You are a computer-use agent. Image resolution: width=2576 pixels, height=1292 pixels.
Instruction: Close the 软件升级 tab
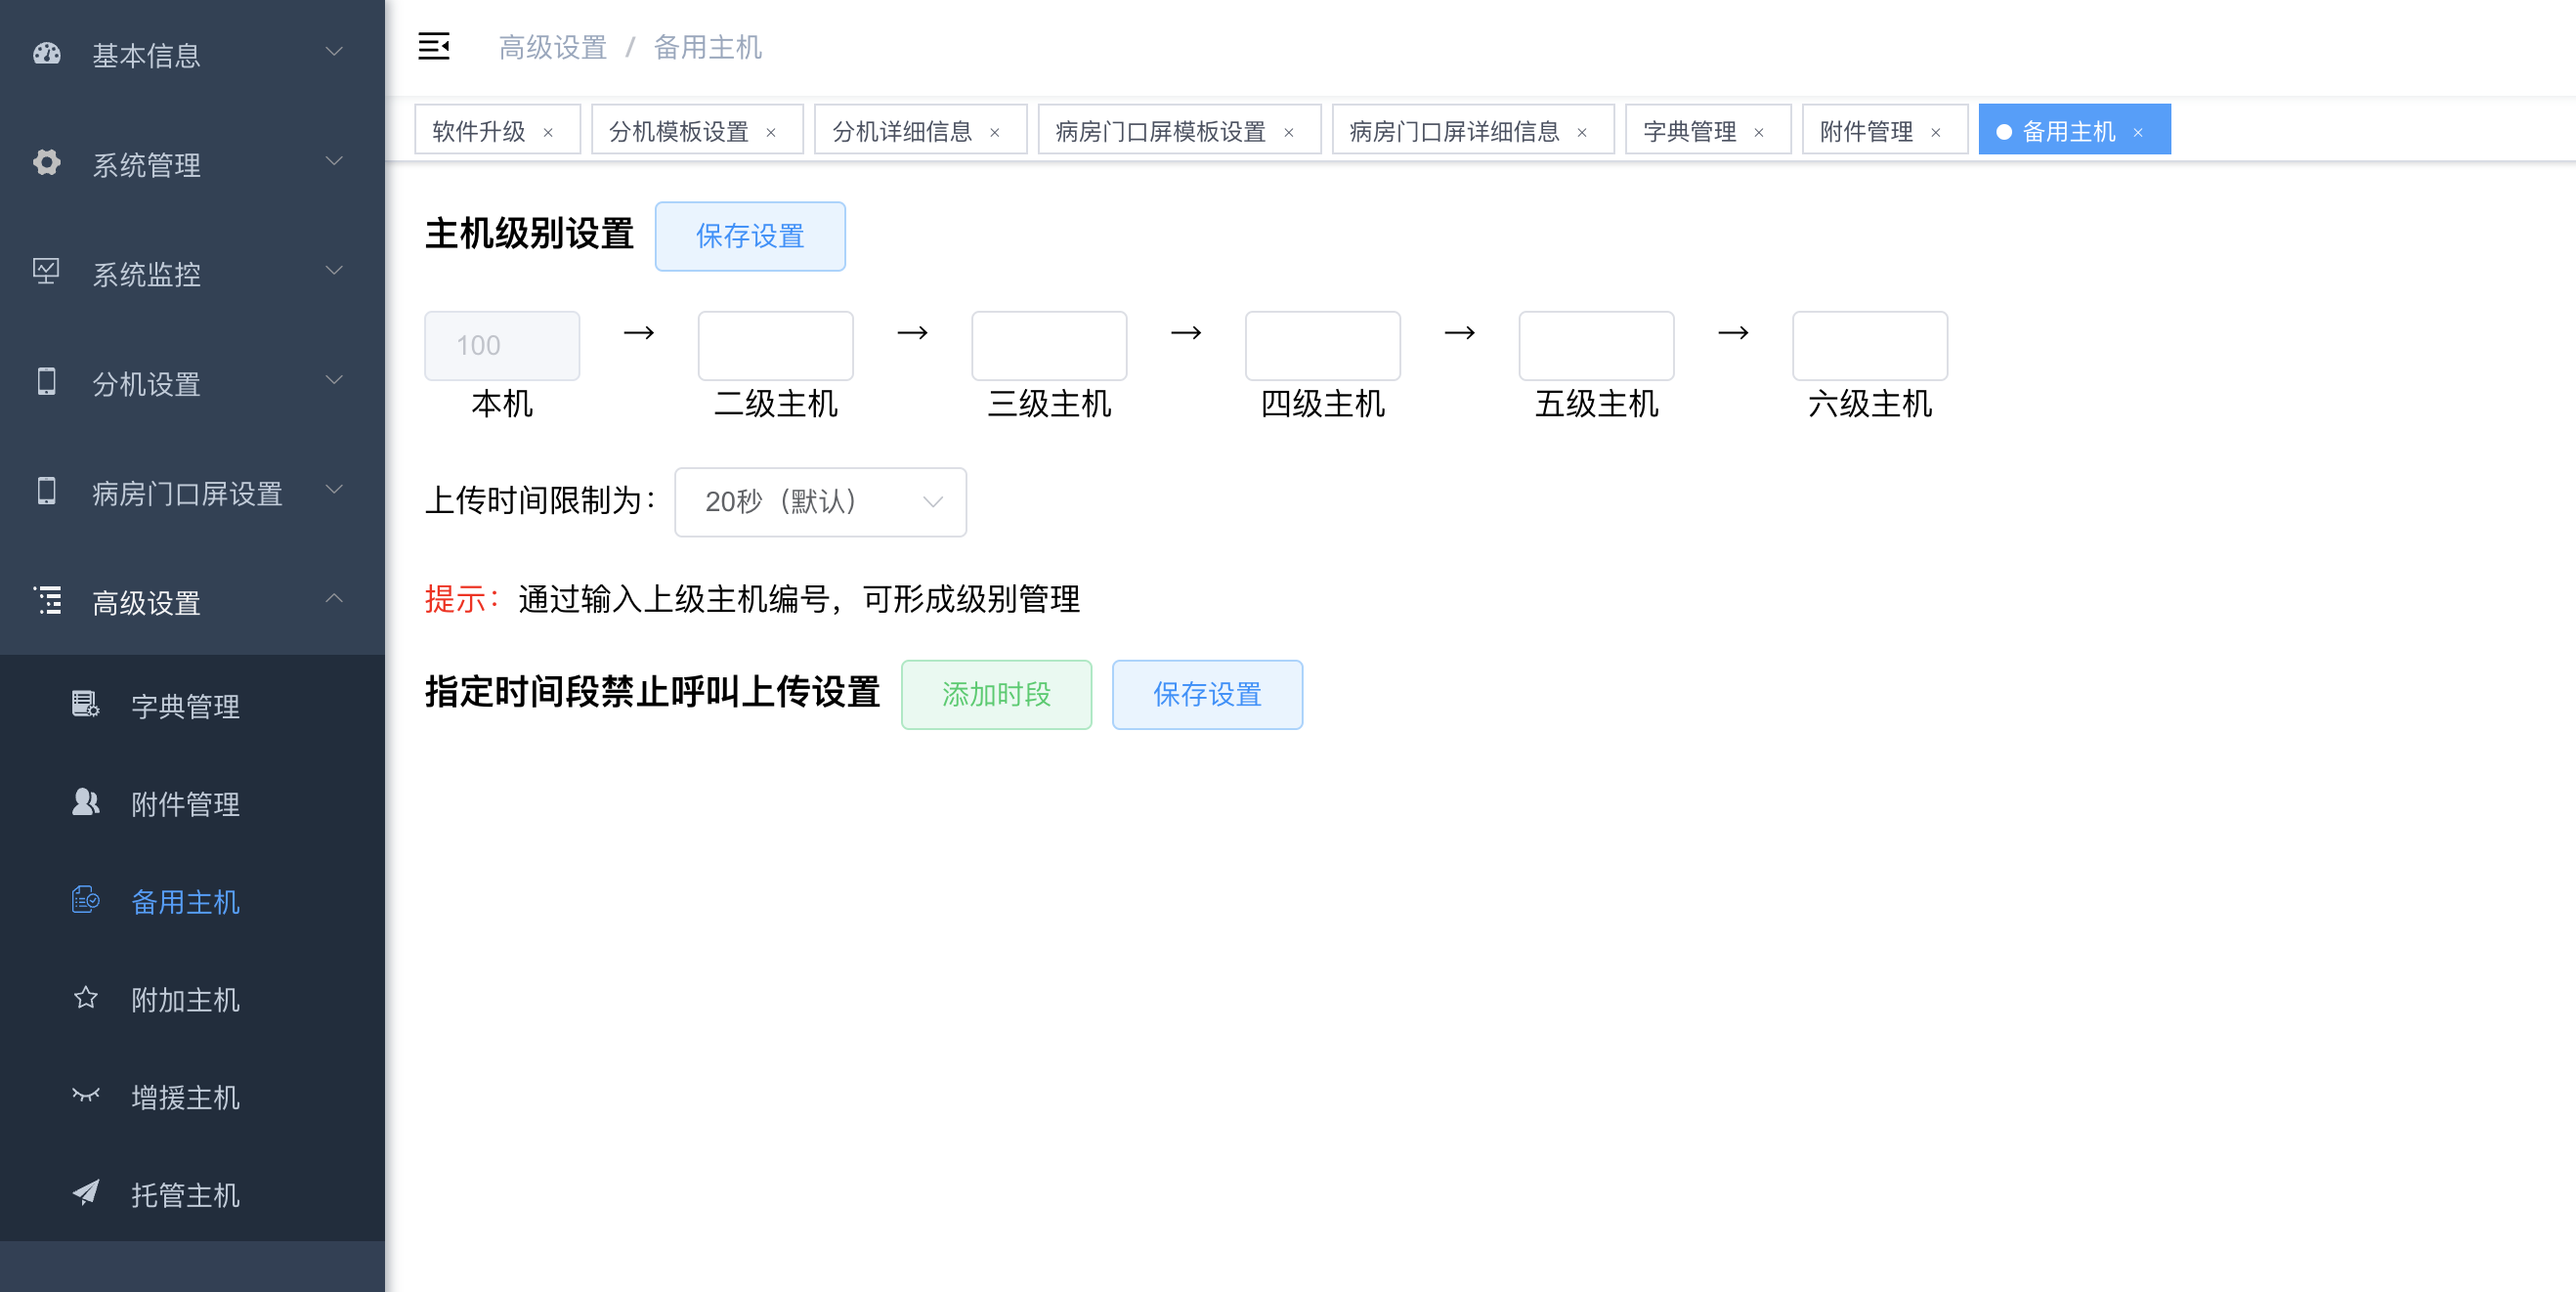(x=548, y=132)
